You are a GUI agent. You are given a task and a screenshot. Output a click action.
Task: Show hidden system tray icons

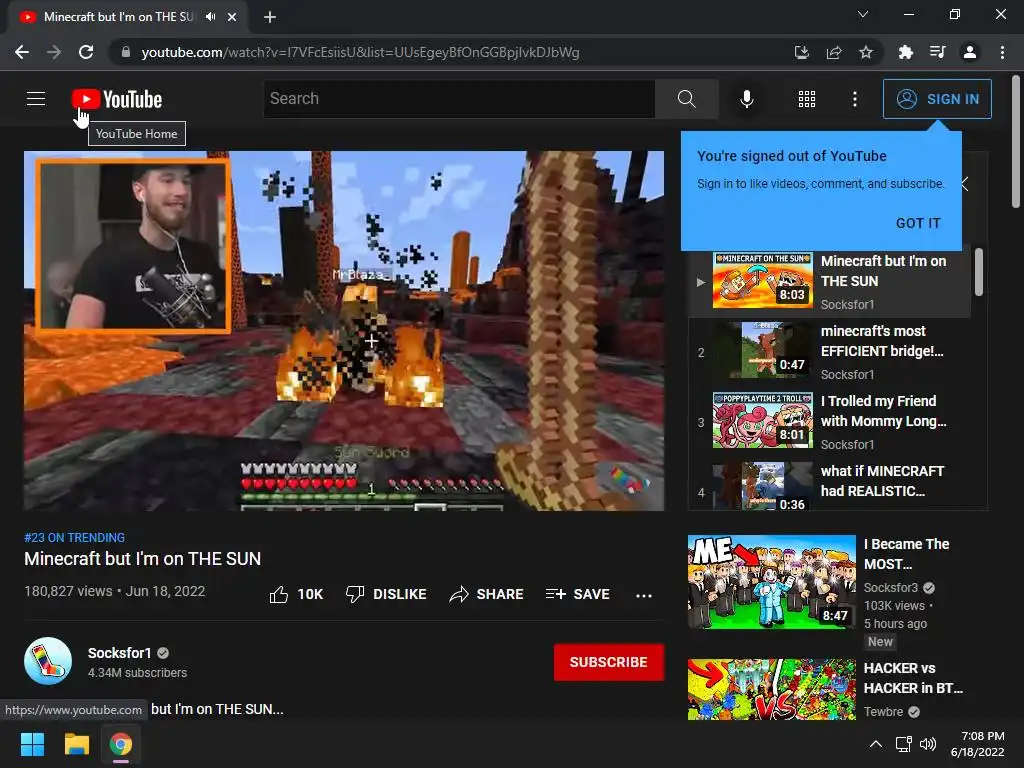876,744
